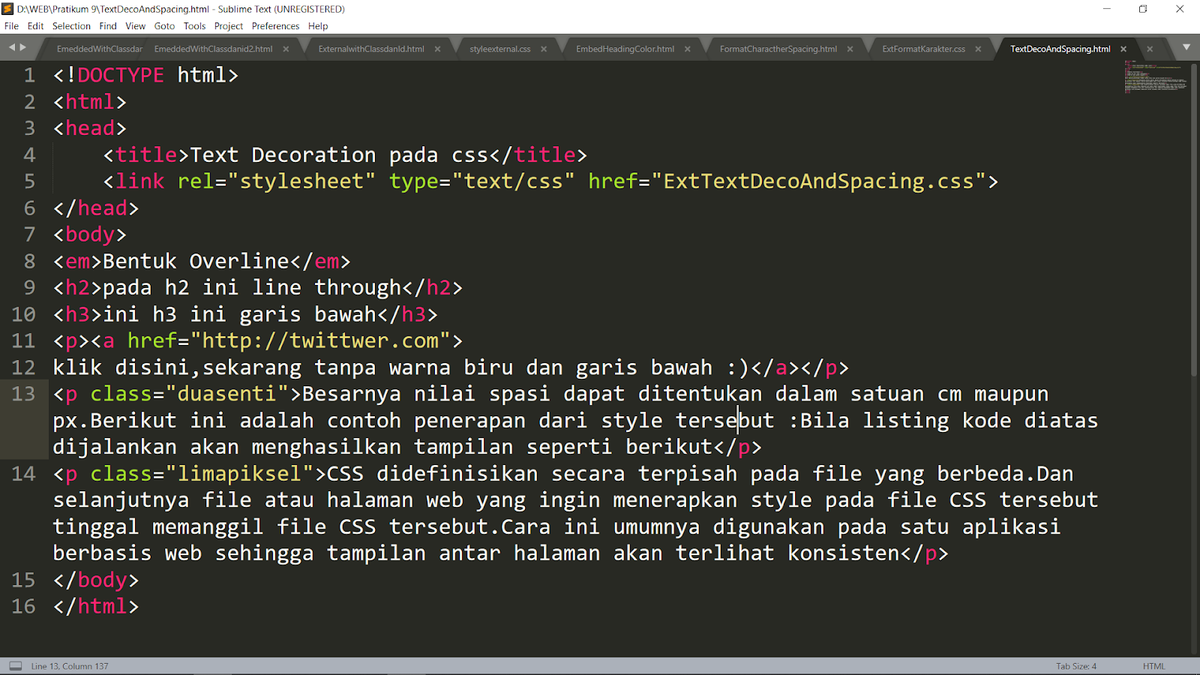Click "ini h3 ini garis bawah" text
Viewport: 1200px width, 675px height.
[240, 315]
